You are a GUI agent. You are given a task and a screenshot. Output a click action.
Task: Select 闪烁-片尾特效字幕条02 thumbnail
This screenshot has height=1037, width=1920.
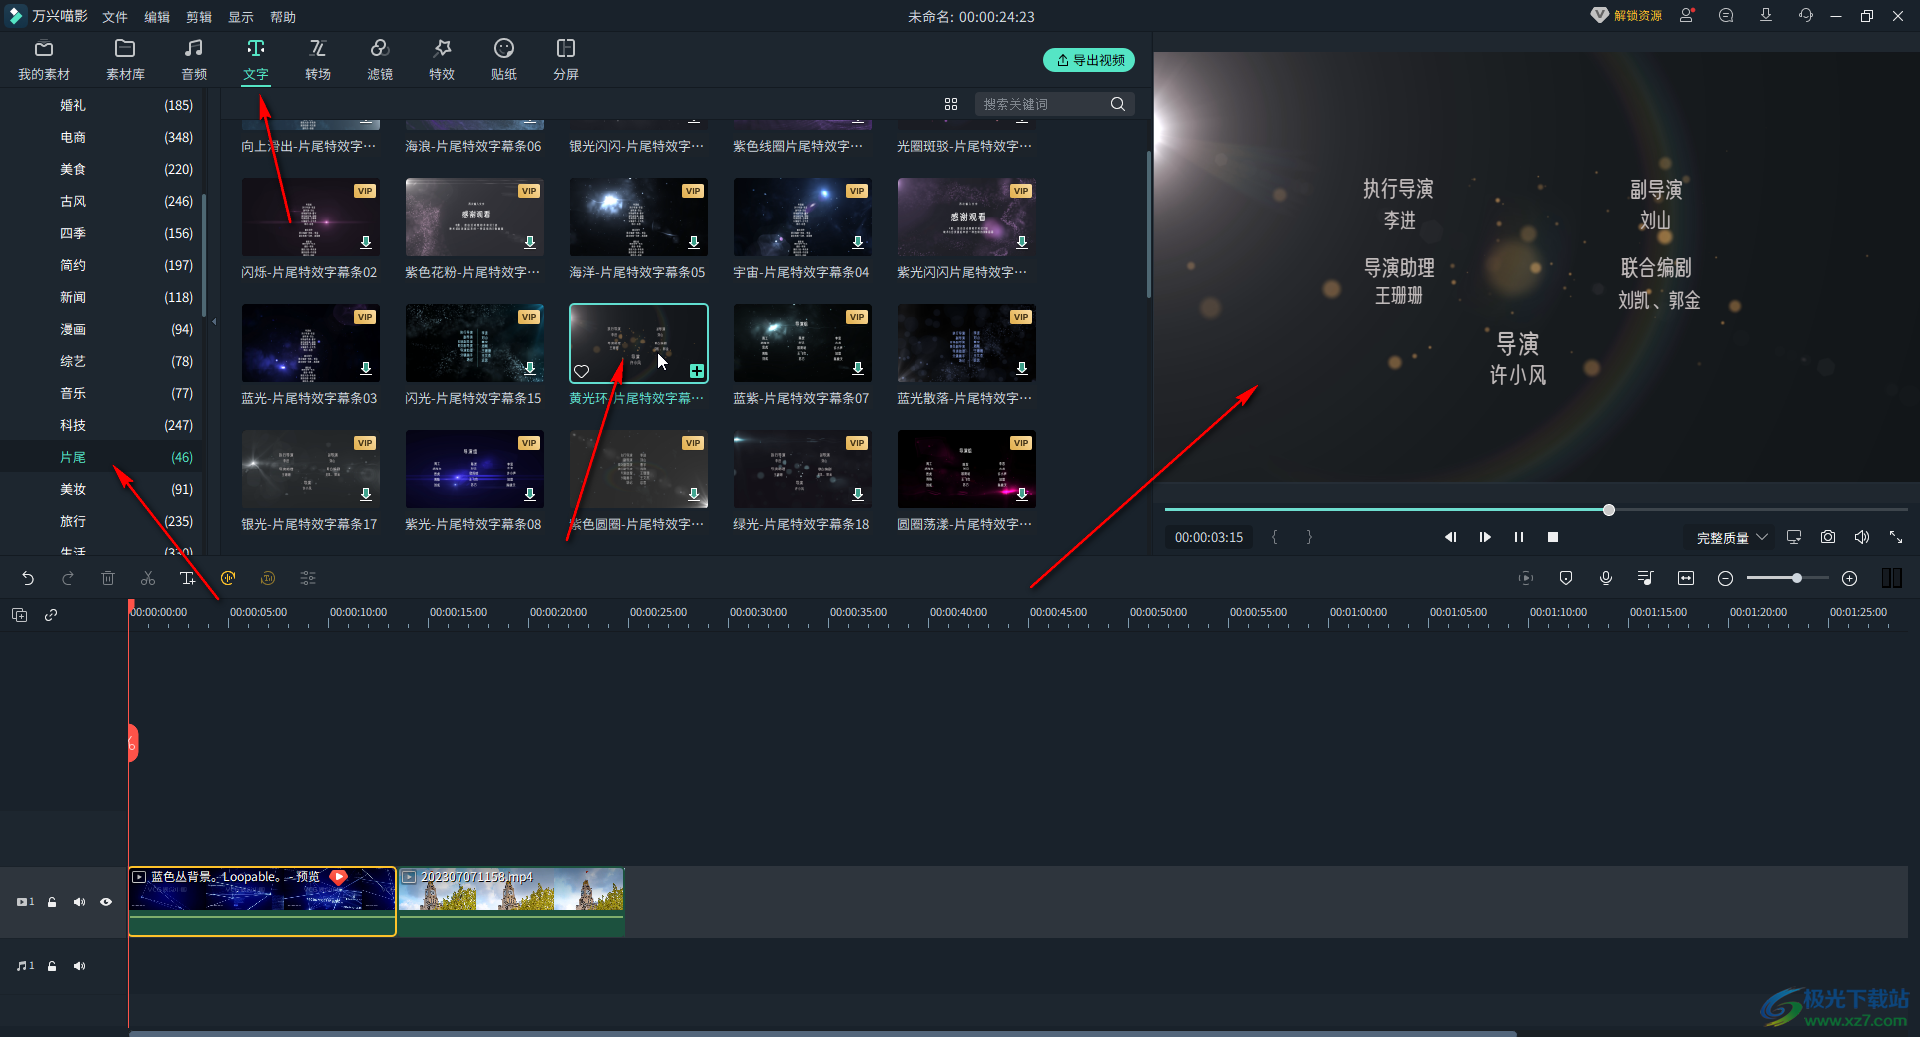(x=310, y=217)
